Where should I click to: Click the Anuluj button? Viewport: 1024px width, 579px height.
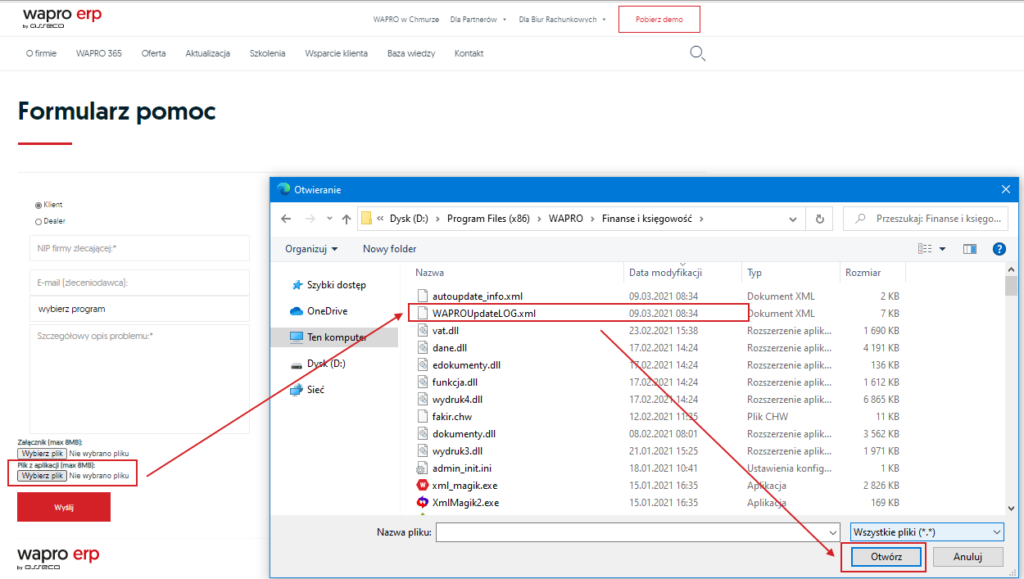(x=967, y=557)
